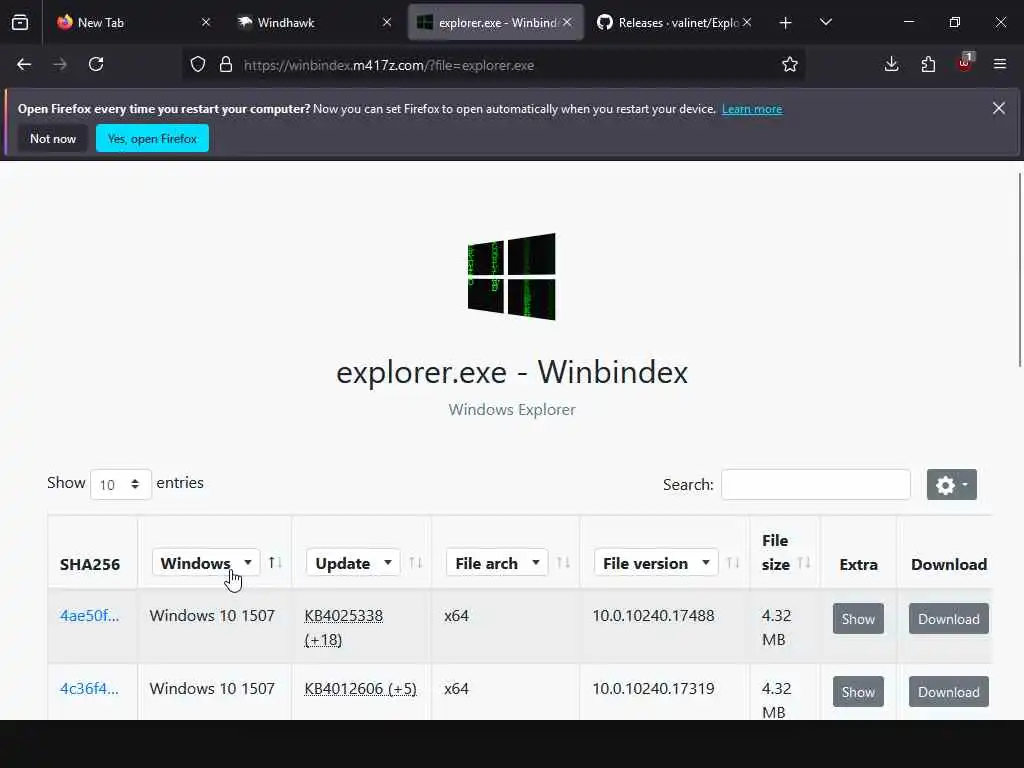
Task: Open hash link 4ae50f...
Action: click(89, 616)
